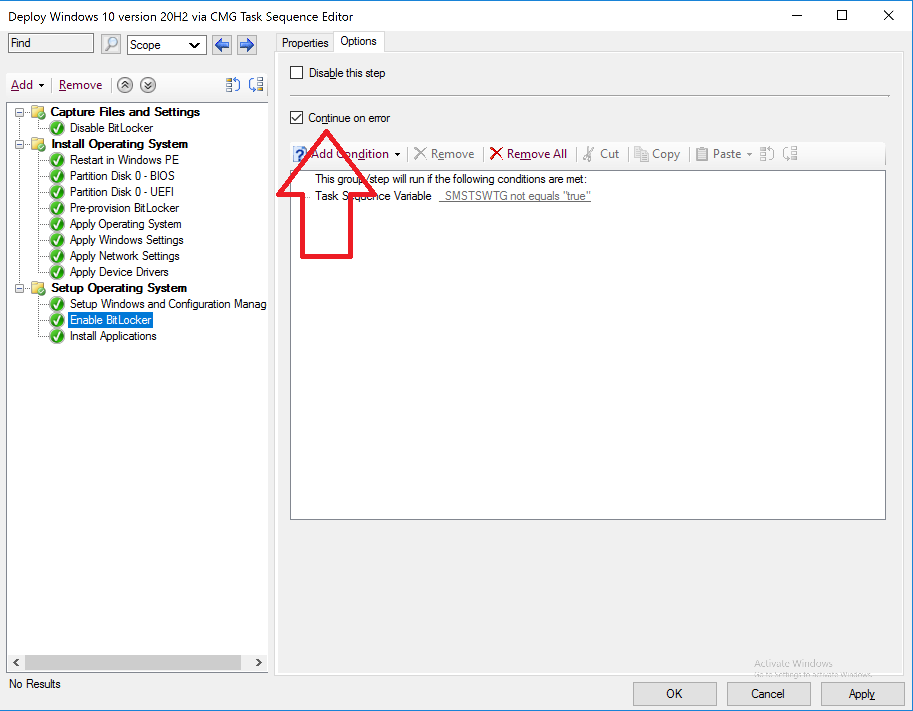Click the green check icon of Apply Windows Settings

click(57, 240)
